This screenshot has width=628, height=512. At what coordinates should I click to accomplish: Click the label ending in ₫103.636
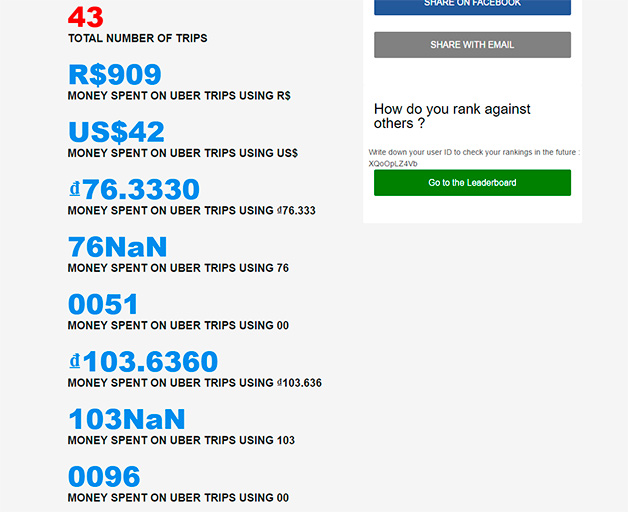tap(194, 383)
